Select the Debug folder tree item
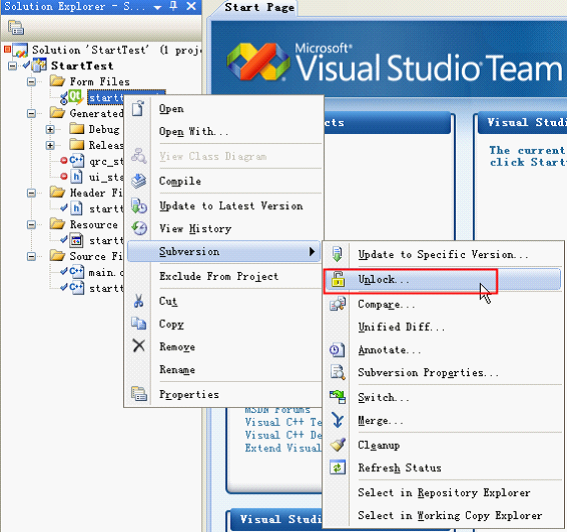The width and height of the screenshot is (567, 532). [x=104, y=129]
